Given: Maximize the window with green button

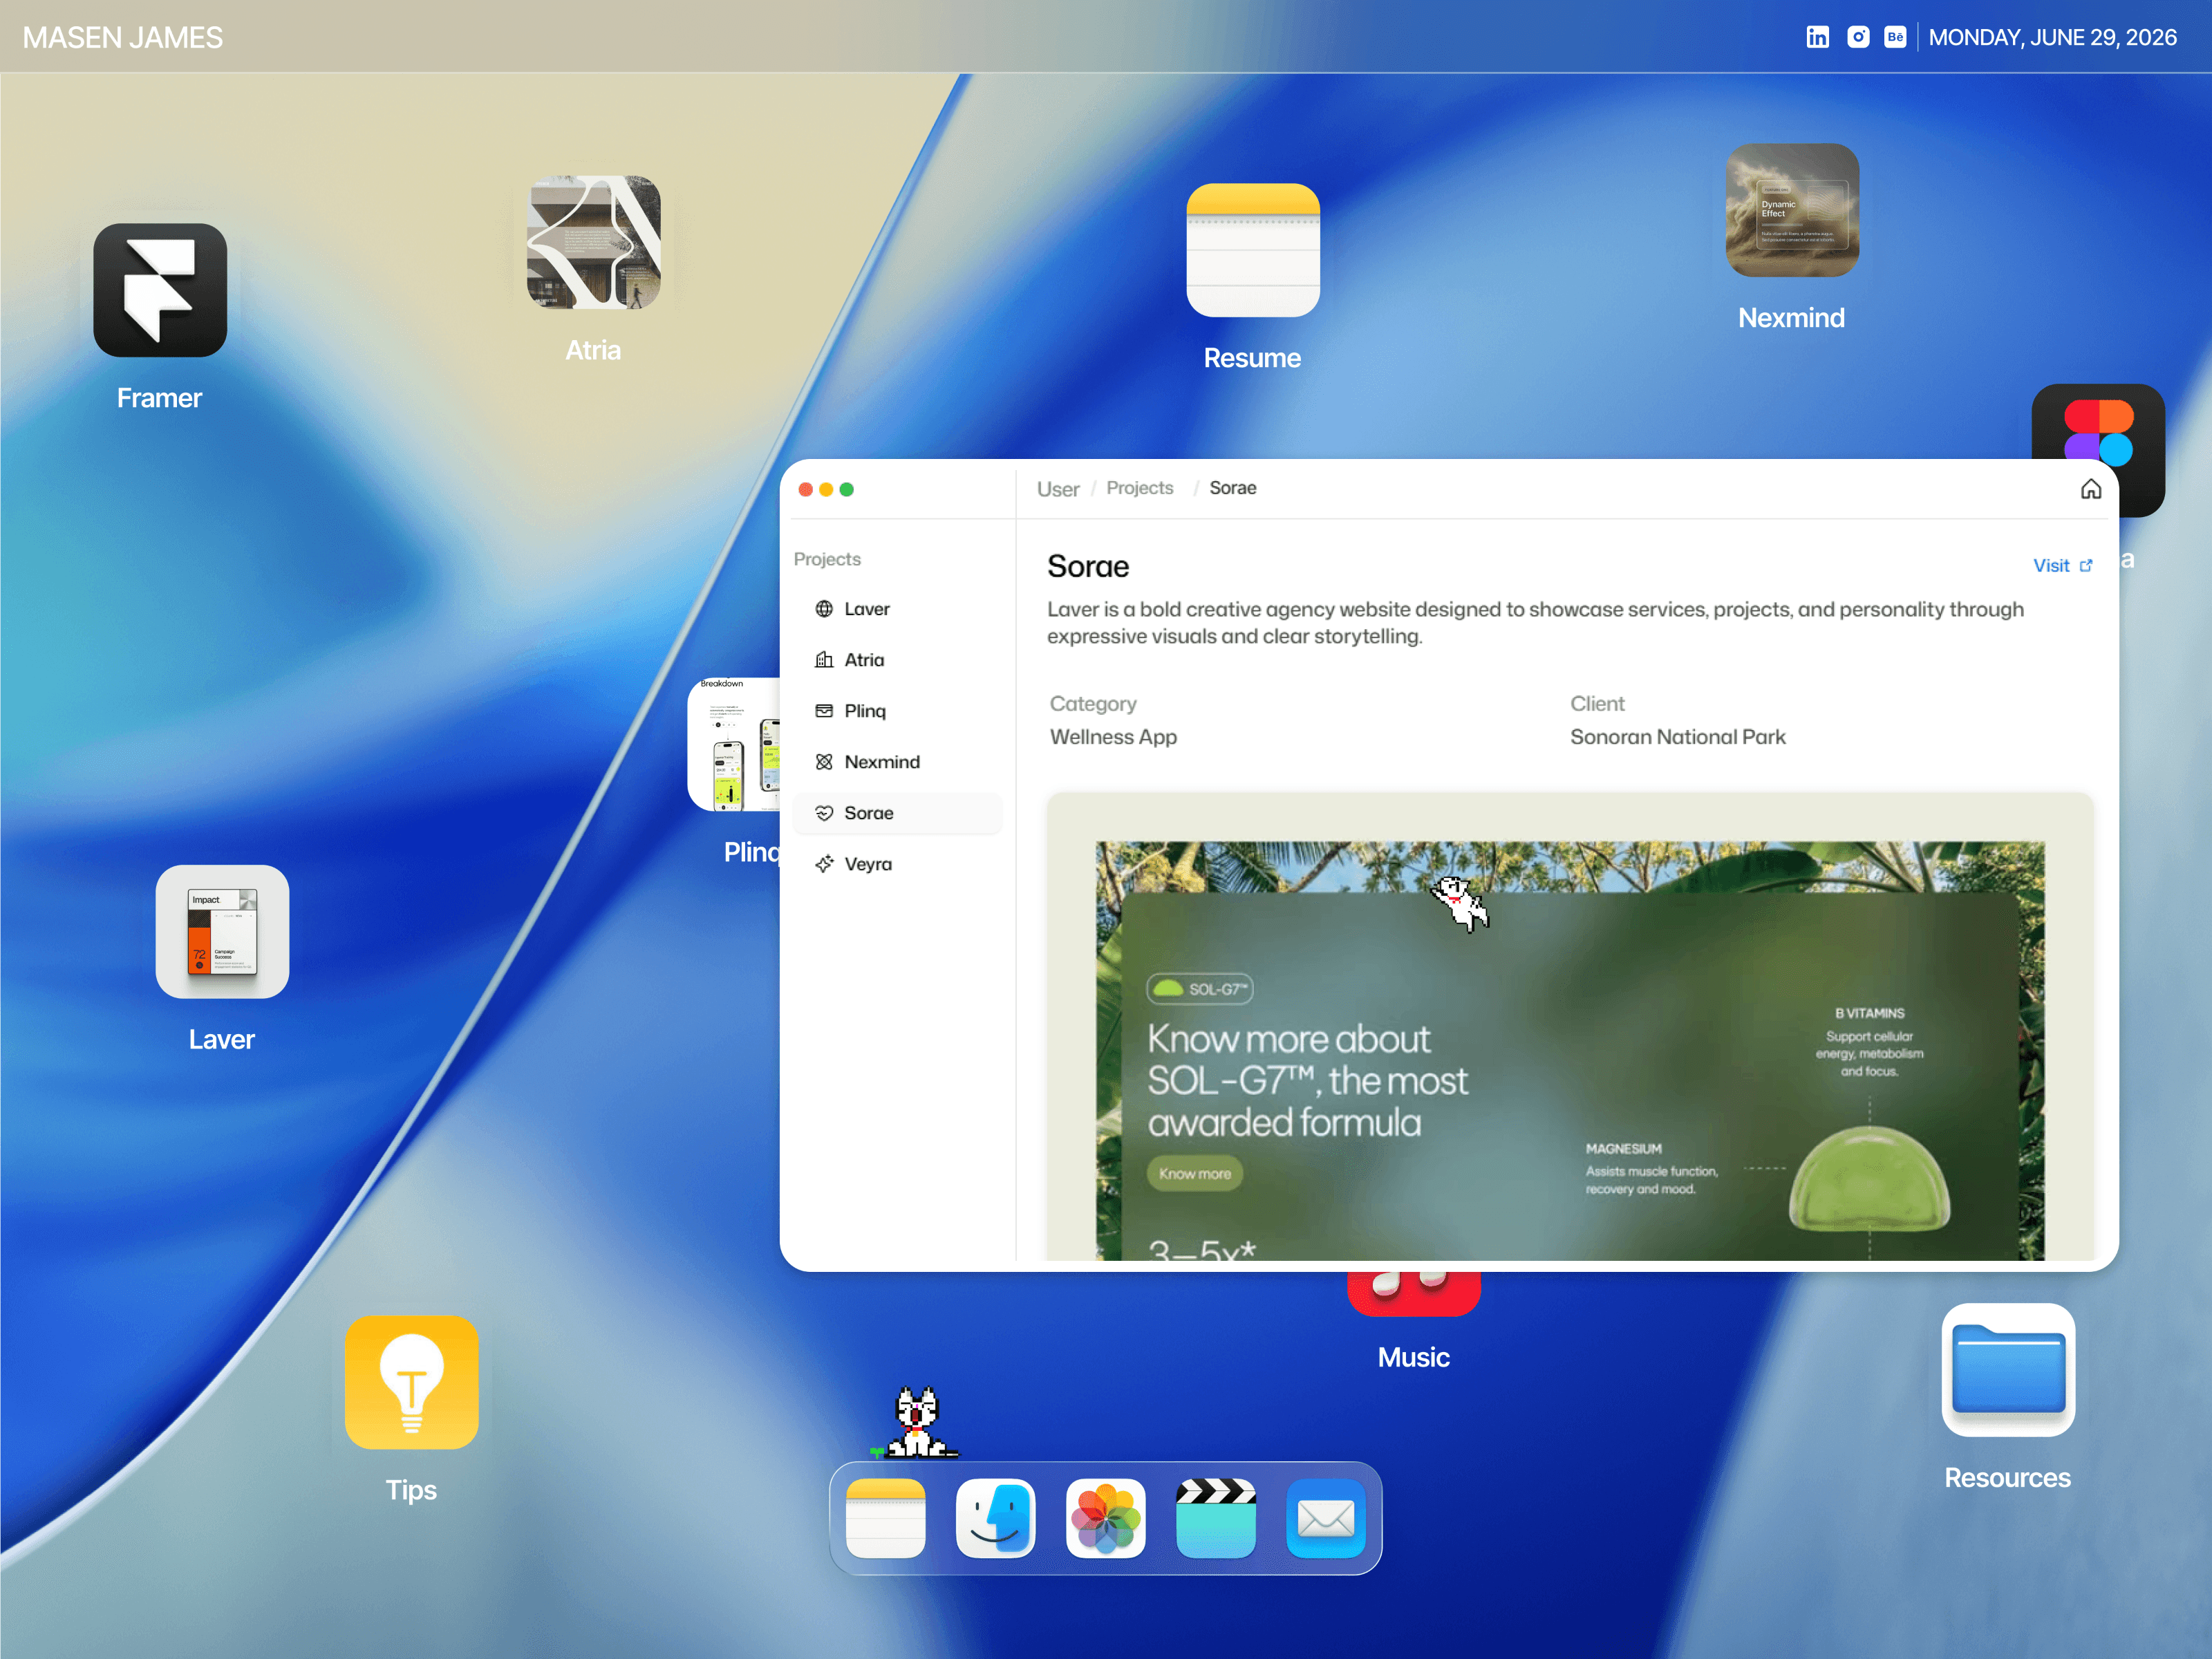Looking at the screenshot, I should (x=847, y=489).
